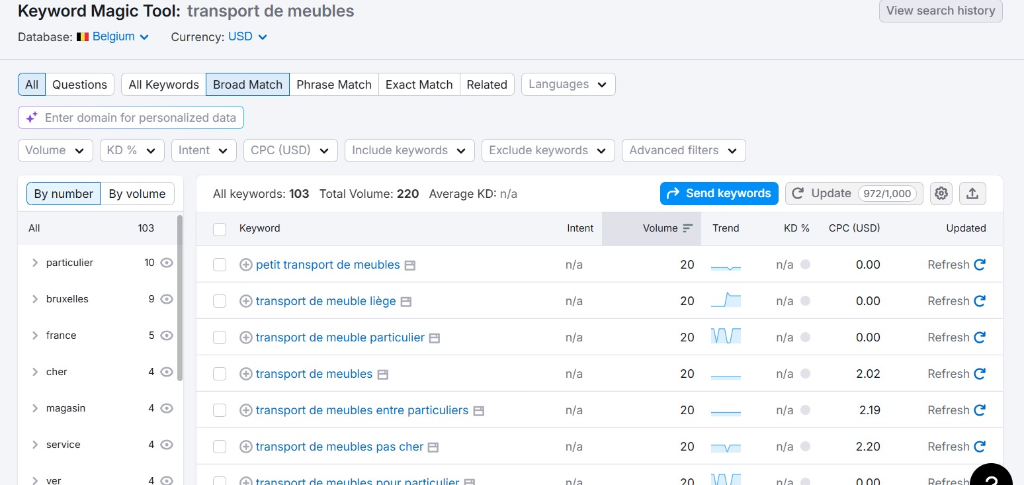Open the Database Belgium dropdown

[112, 37]
